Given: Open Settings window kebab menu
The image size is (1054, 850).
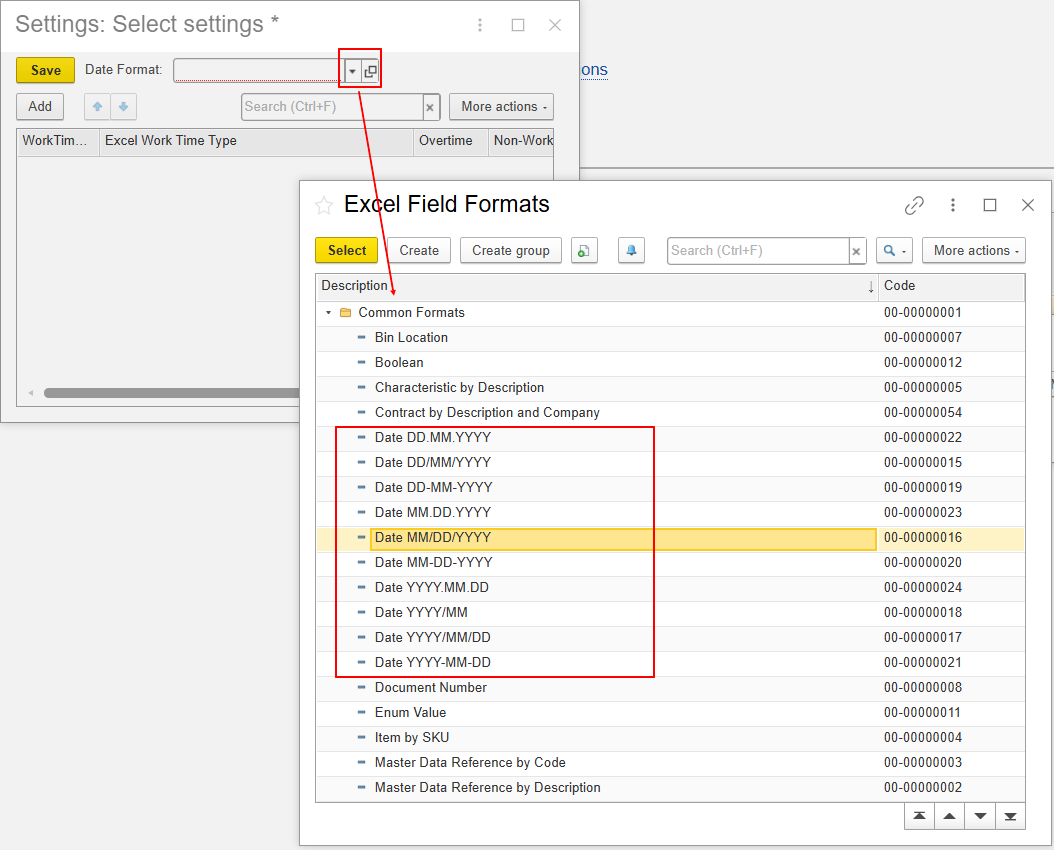Looking at the screenshot, I should pos(479,25).
